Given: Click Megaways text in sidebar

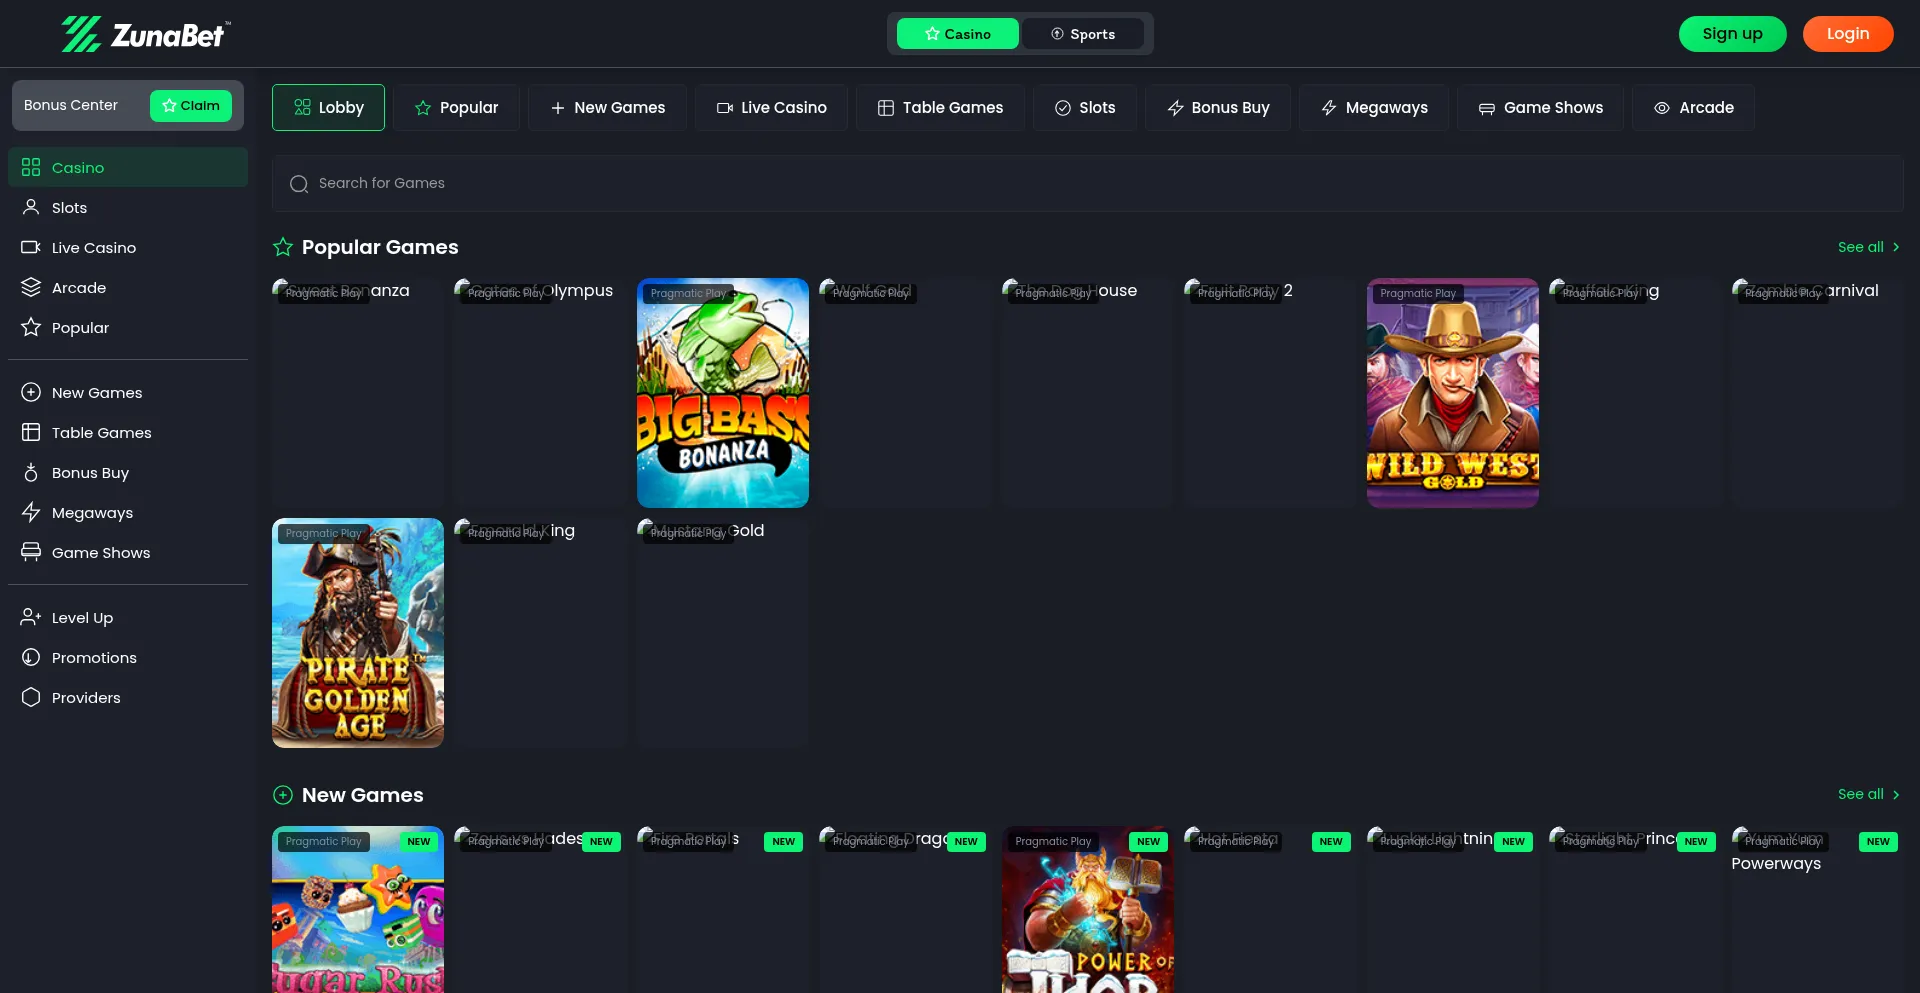Looking at the screenshot, I should click(92, 513).
